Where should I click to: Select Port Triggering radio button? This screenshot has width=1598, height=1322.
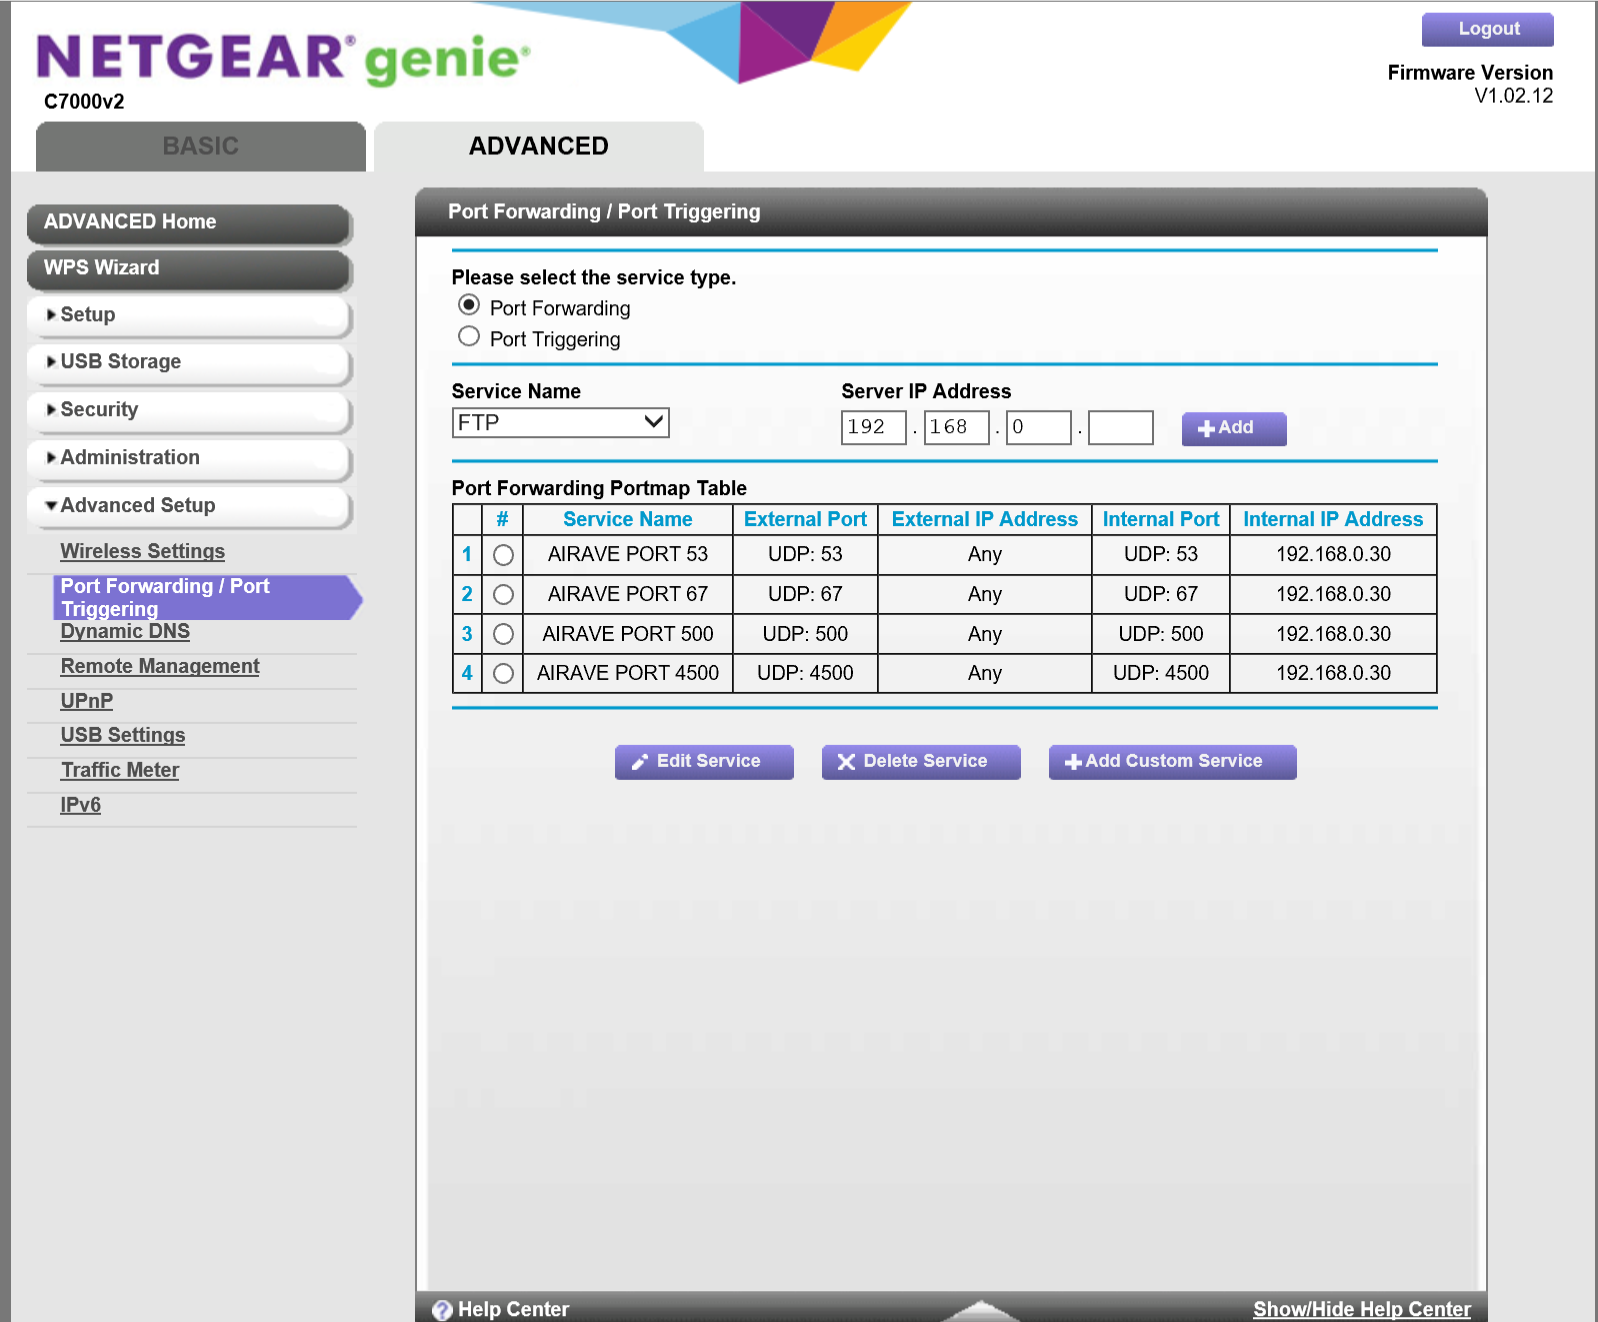click(469, 336)
